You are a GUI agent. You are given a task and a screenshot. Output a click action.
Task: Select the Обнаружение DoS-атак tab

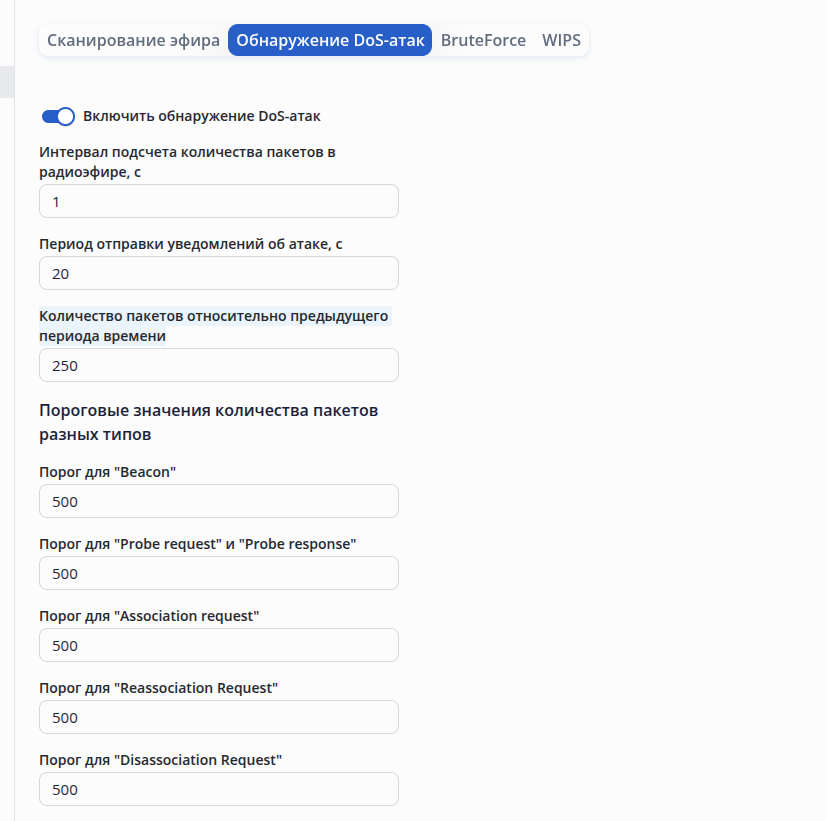coord(330,41)
